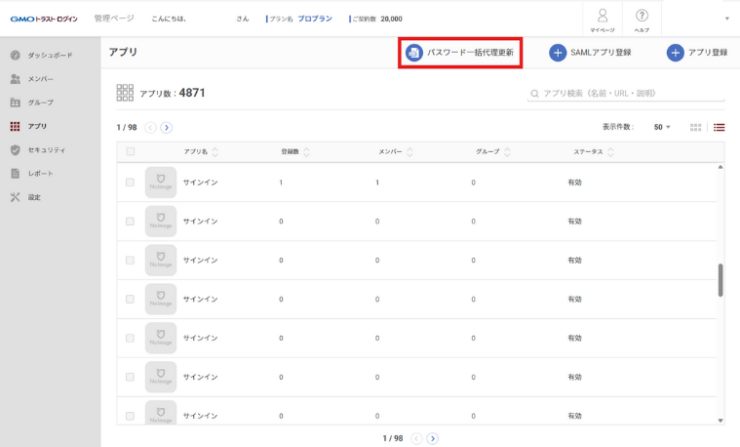
Task: Open セキュリティ in the sidebar
Action: pos(46,150)
